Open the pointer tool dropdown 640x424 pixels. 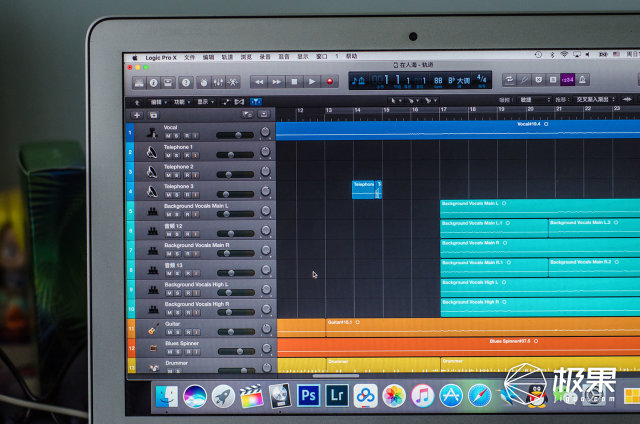click(x=396, y=100)
